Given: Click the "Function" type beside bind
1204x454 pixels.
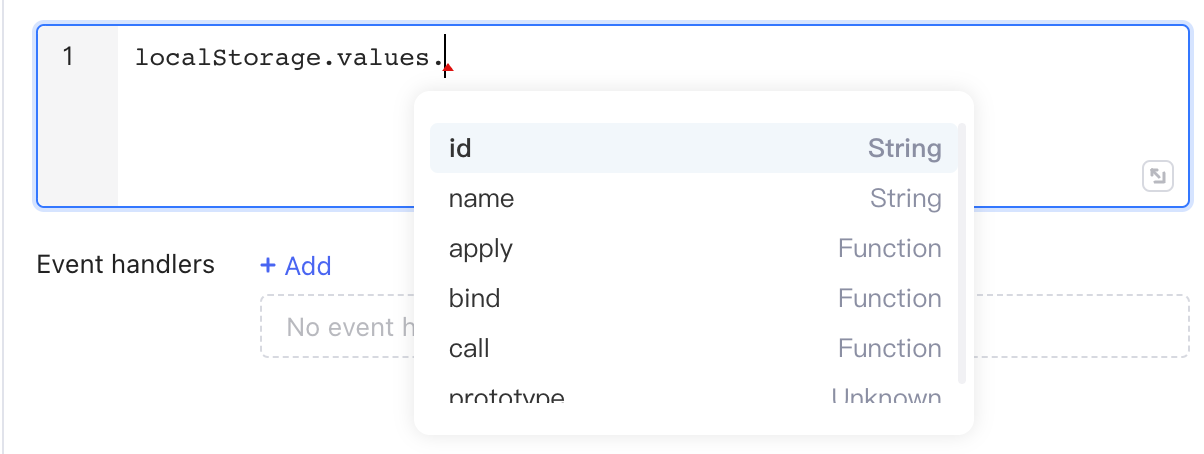Looking at the screenshot, I should [889, 299].
